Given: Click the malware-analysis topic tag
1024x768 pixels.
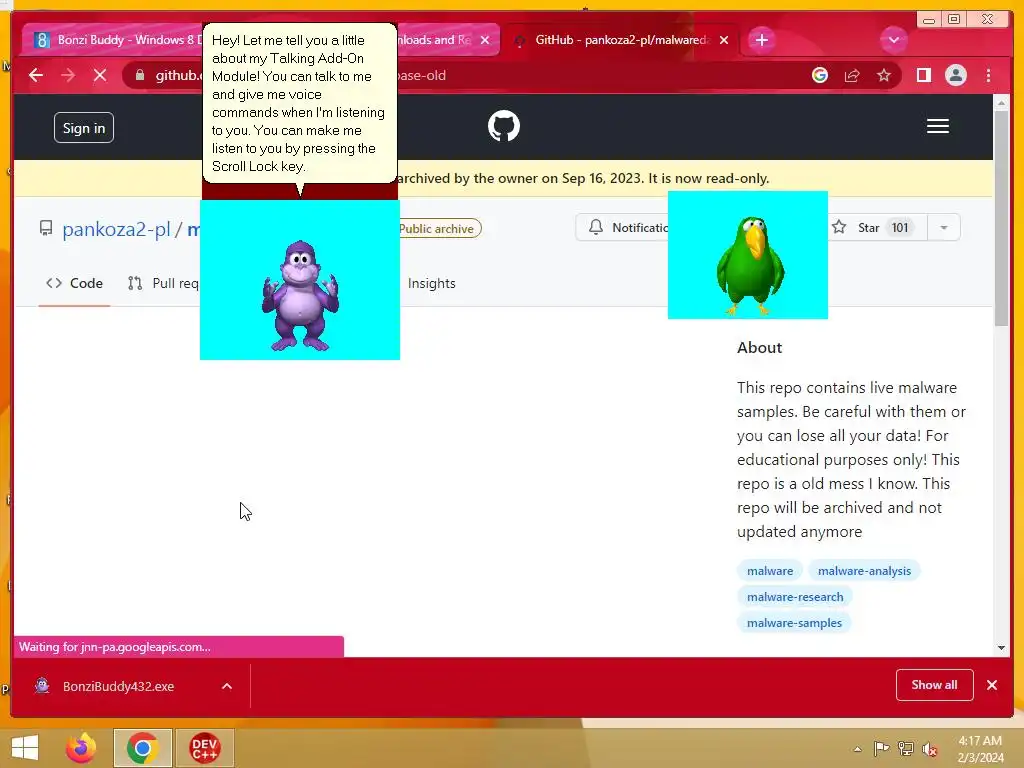Looking at the screenshot, I should pos(864,571).
